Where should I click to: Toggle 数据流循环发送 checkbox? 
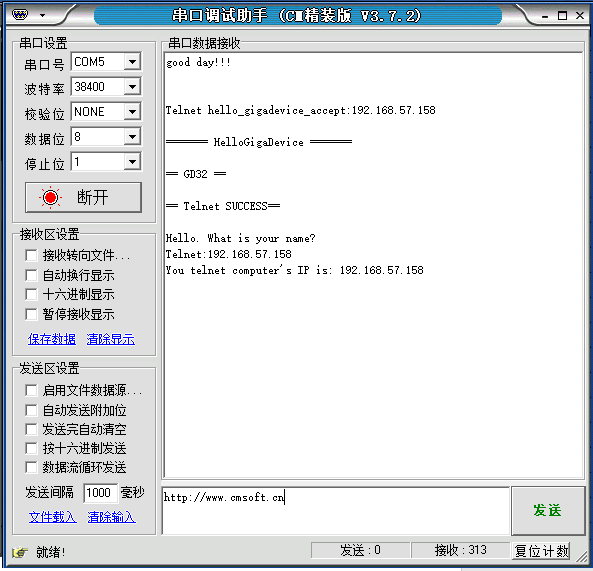(31, 467)
